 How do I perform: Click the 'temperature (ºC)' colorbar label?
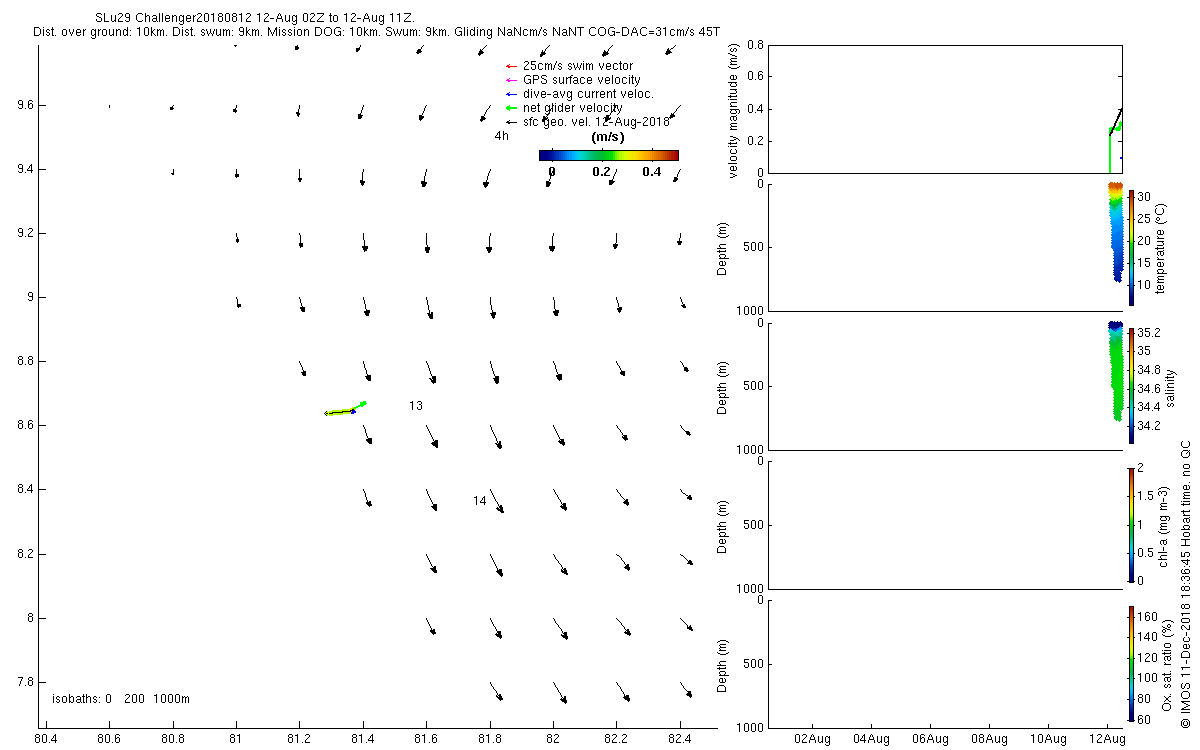[x=1162, y=247]
